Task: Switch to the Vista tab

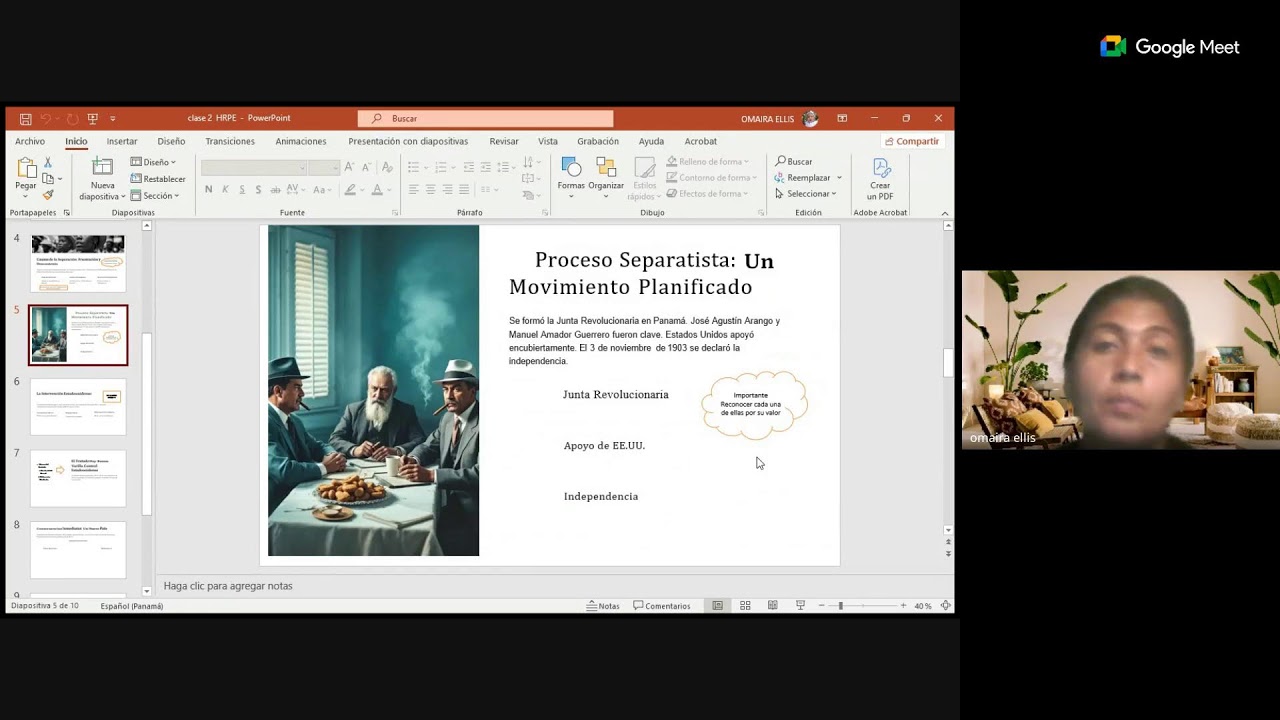Action: [x=548, y=141]
